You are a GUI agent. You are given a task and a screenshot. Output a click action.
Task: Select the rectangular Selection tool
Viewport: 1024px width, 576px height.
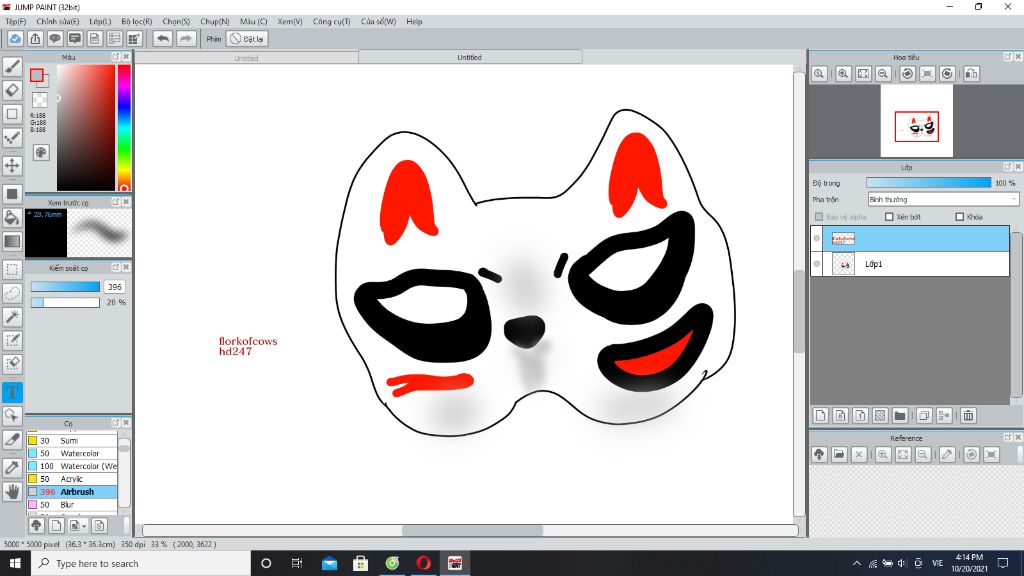[12, 269]
